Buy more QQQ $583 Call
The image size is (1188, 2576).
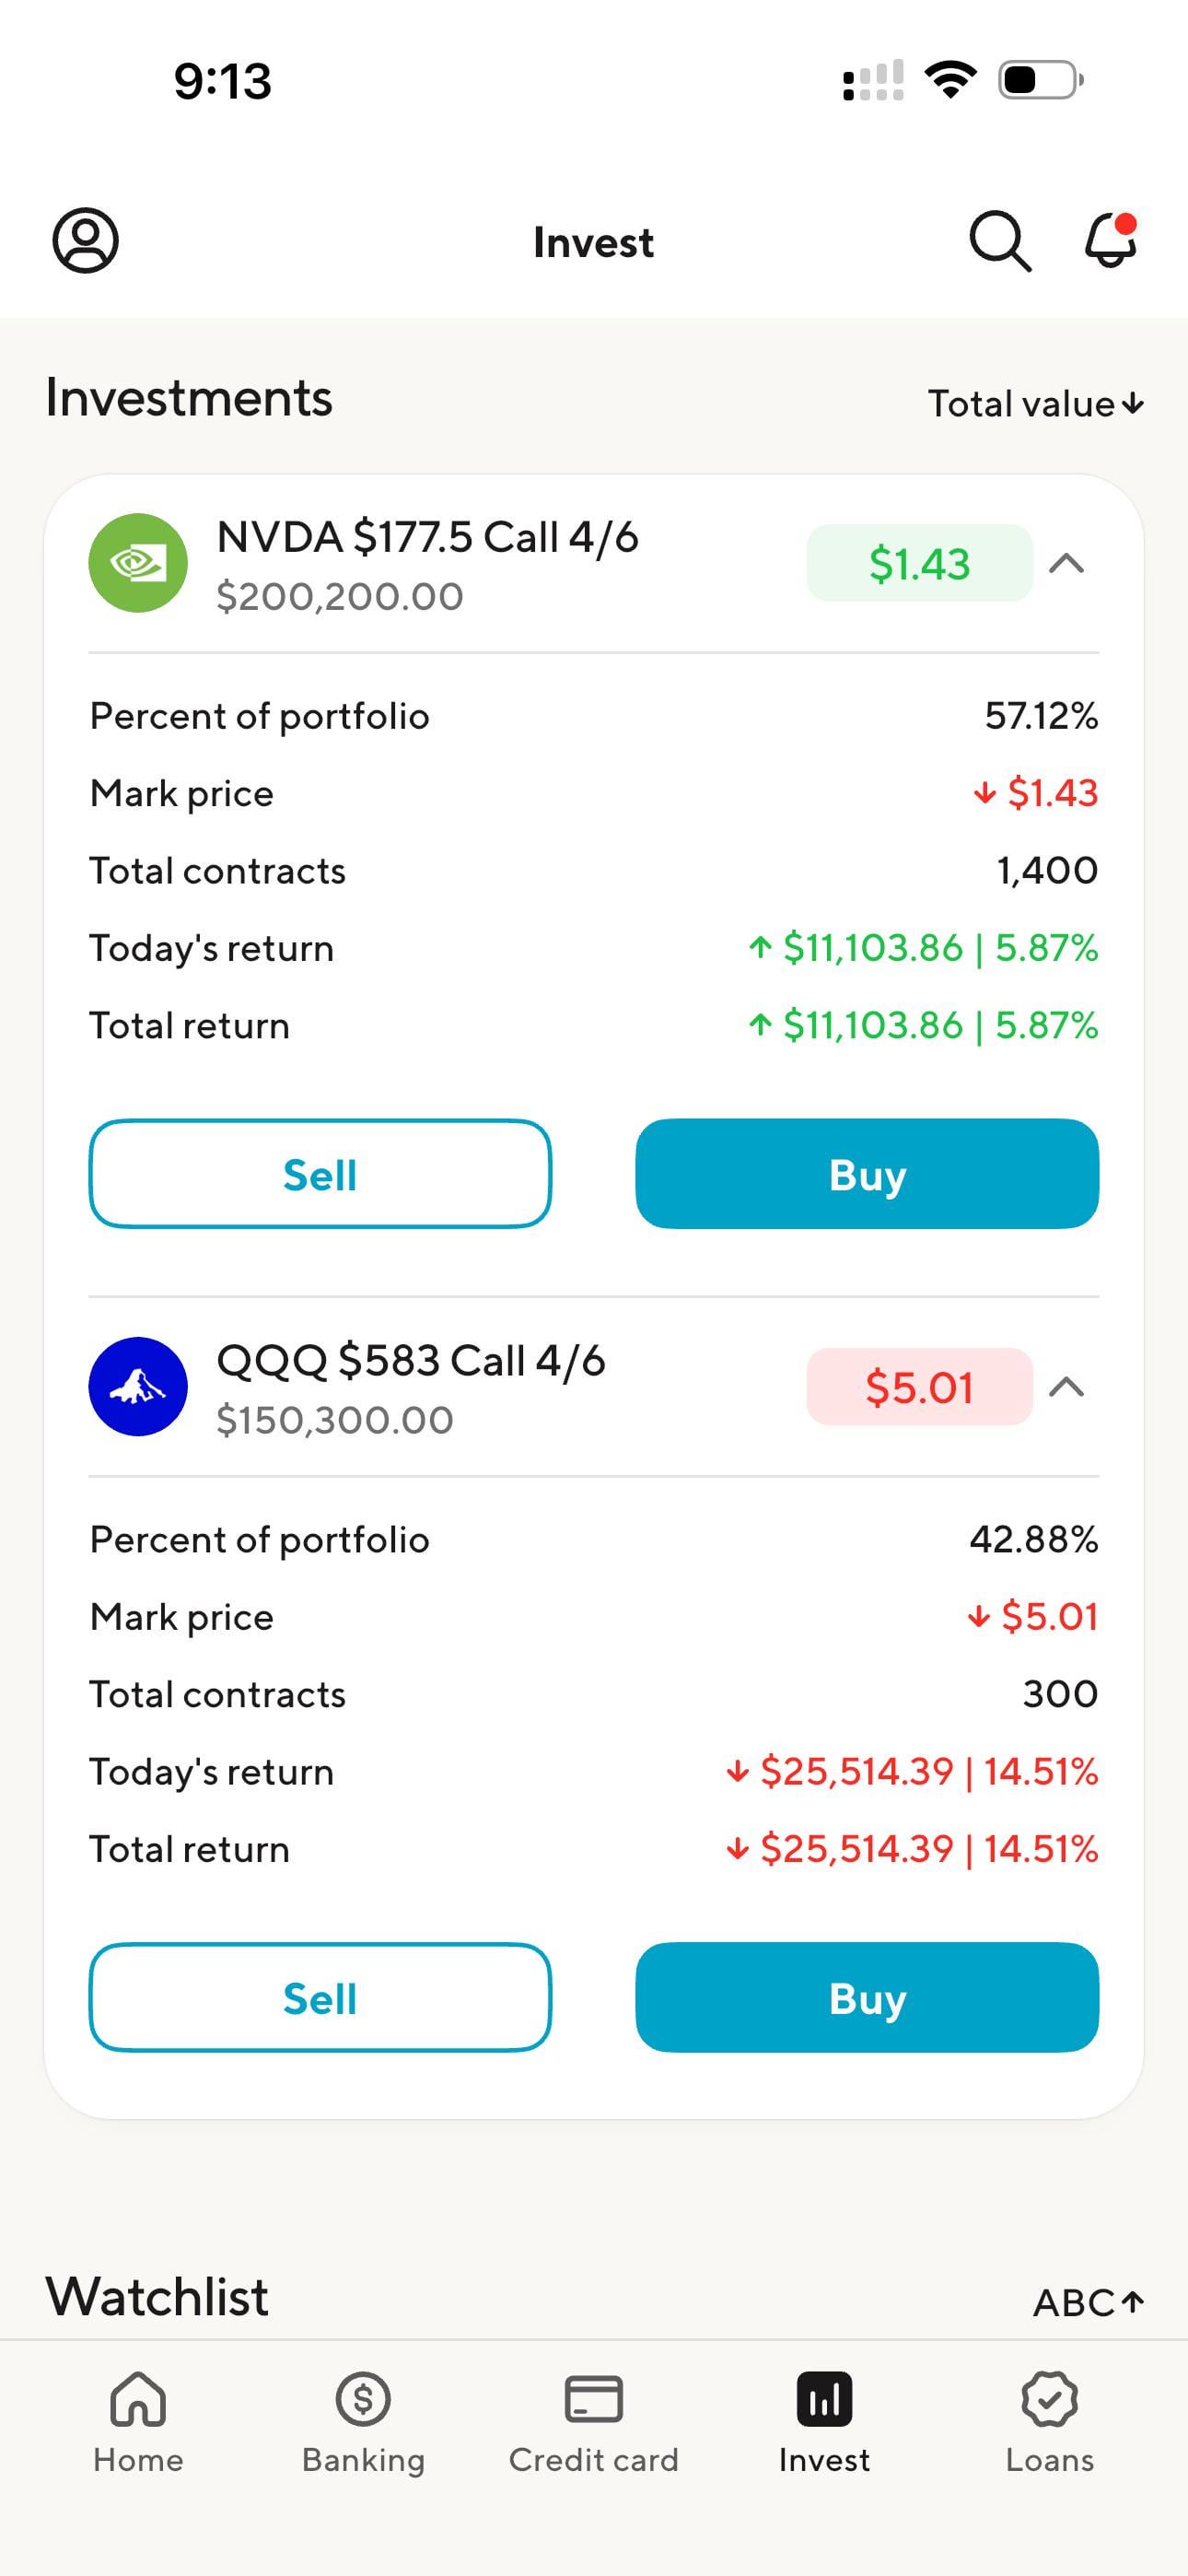tap(867, 1997)
